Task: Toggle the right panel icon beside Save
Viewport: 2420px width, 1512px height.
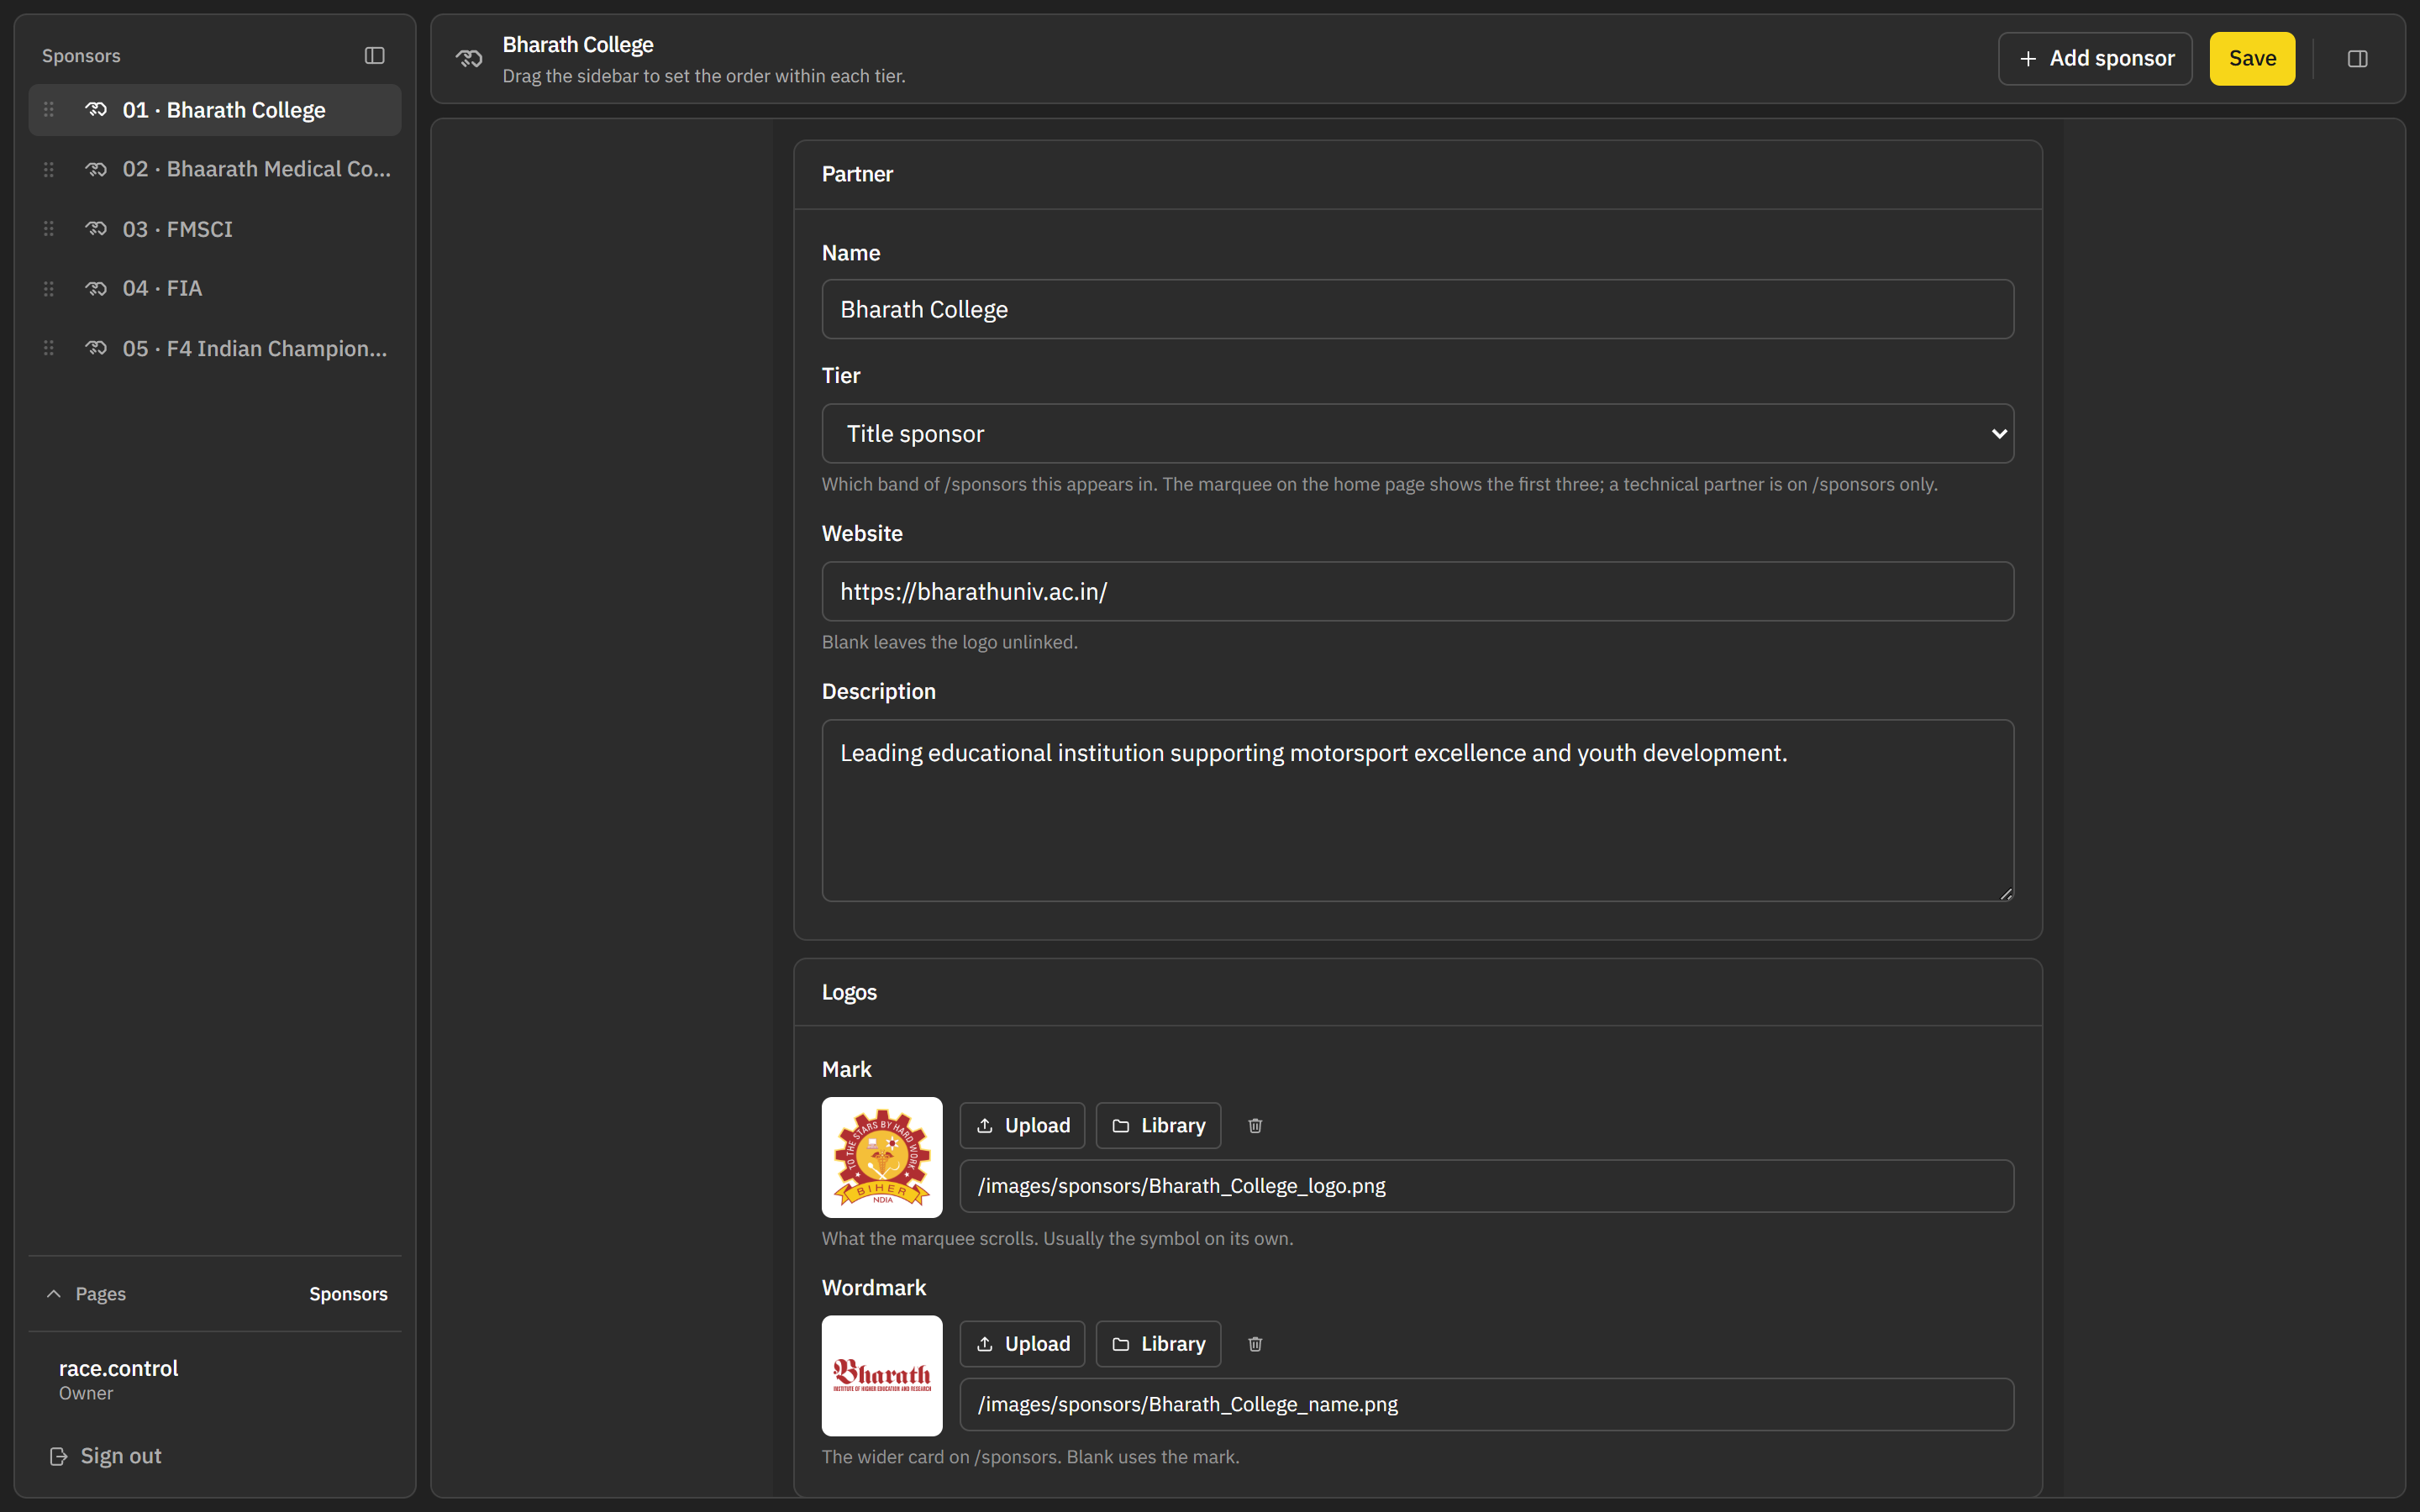Action: tap(2357, 59)
